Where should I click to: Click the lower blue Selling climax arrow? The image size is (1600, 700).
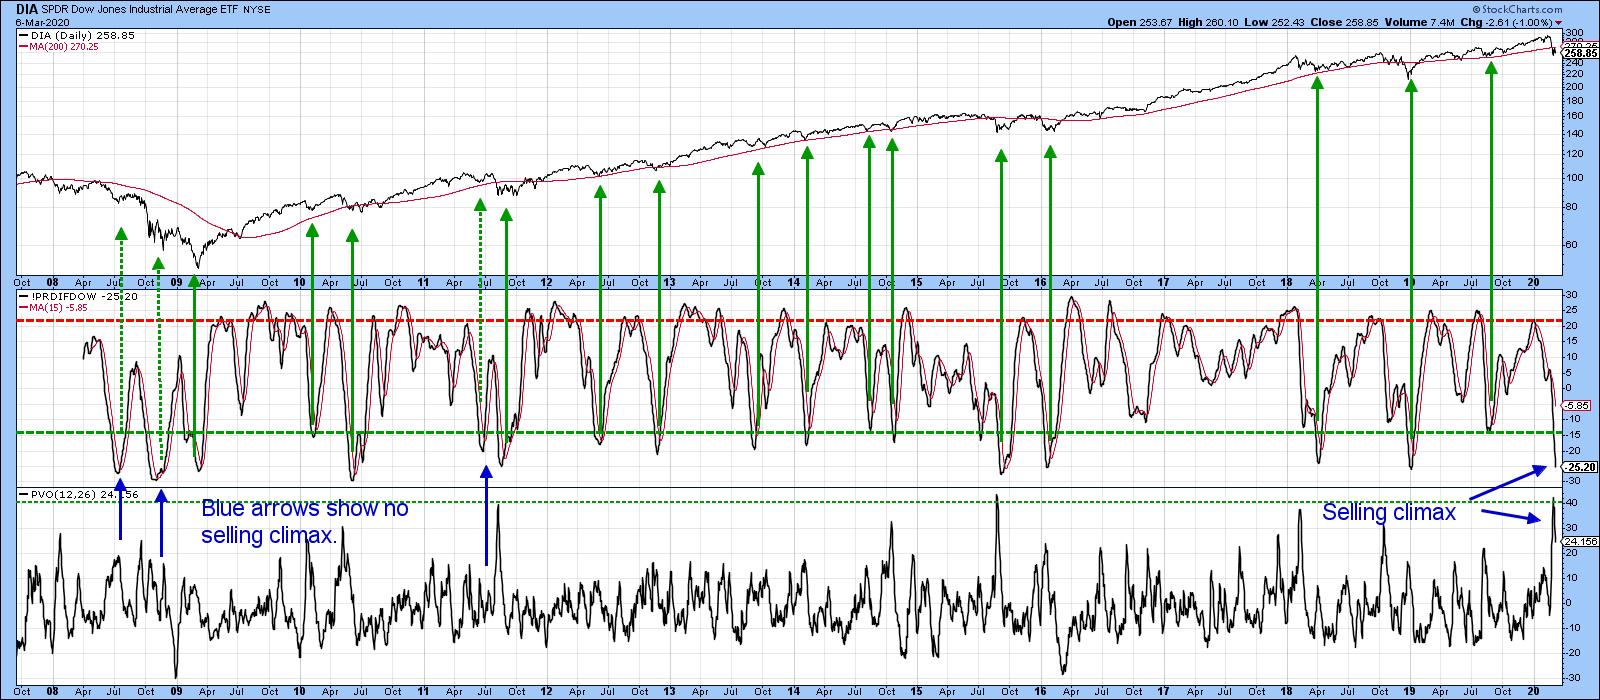coord(1512,515)
